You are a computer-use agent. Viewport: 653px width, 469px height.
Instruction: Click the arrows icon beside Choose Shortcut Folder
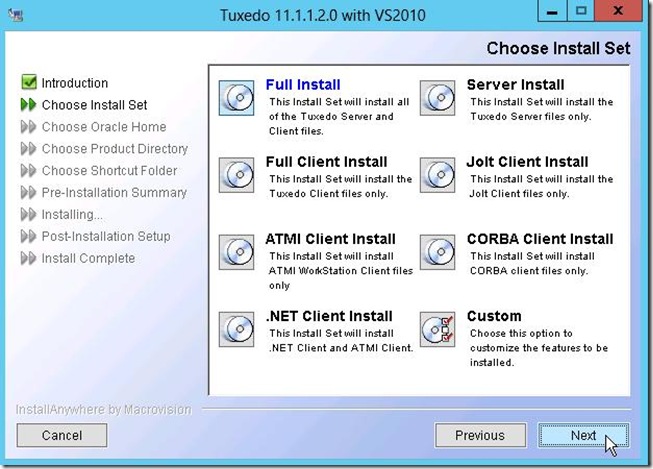(28, 170)
